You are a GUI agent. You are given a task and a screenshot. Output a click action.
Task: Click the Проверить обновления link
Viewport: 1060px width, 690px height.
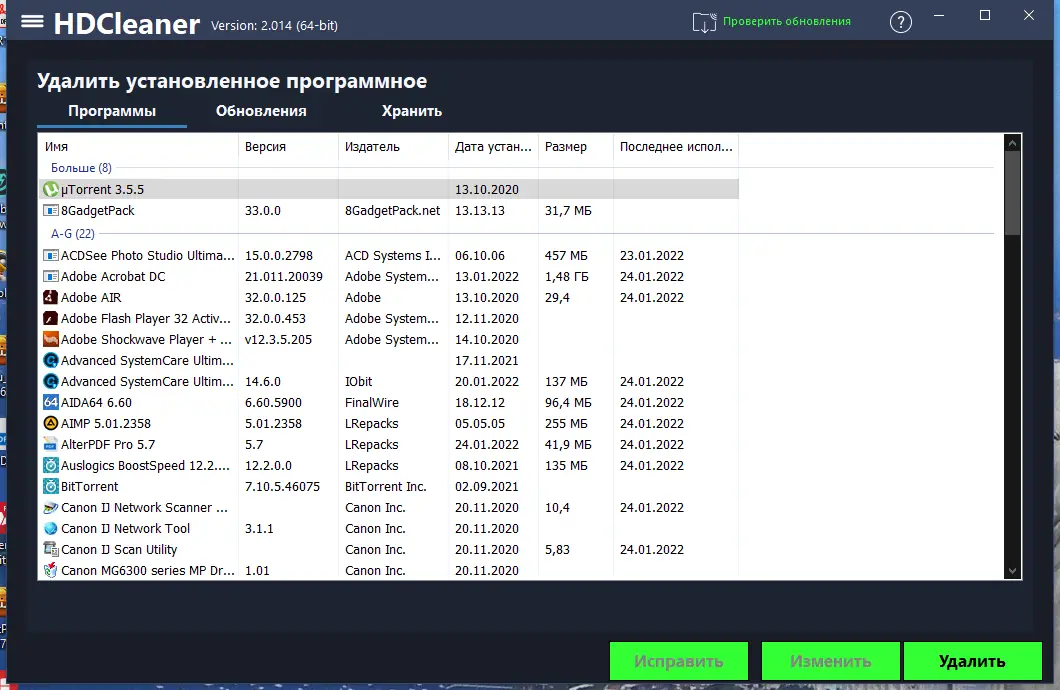[x=787, y=22]
